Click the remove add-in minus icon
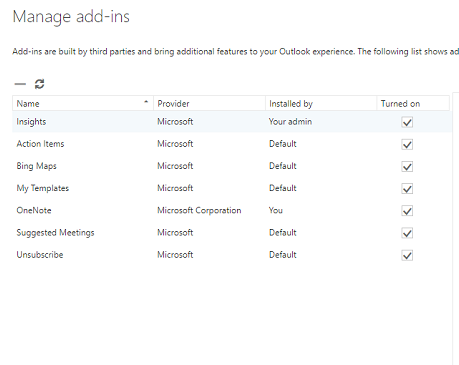The height and width of the screenshot is (365, 459). [20, 84]
